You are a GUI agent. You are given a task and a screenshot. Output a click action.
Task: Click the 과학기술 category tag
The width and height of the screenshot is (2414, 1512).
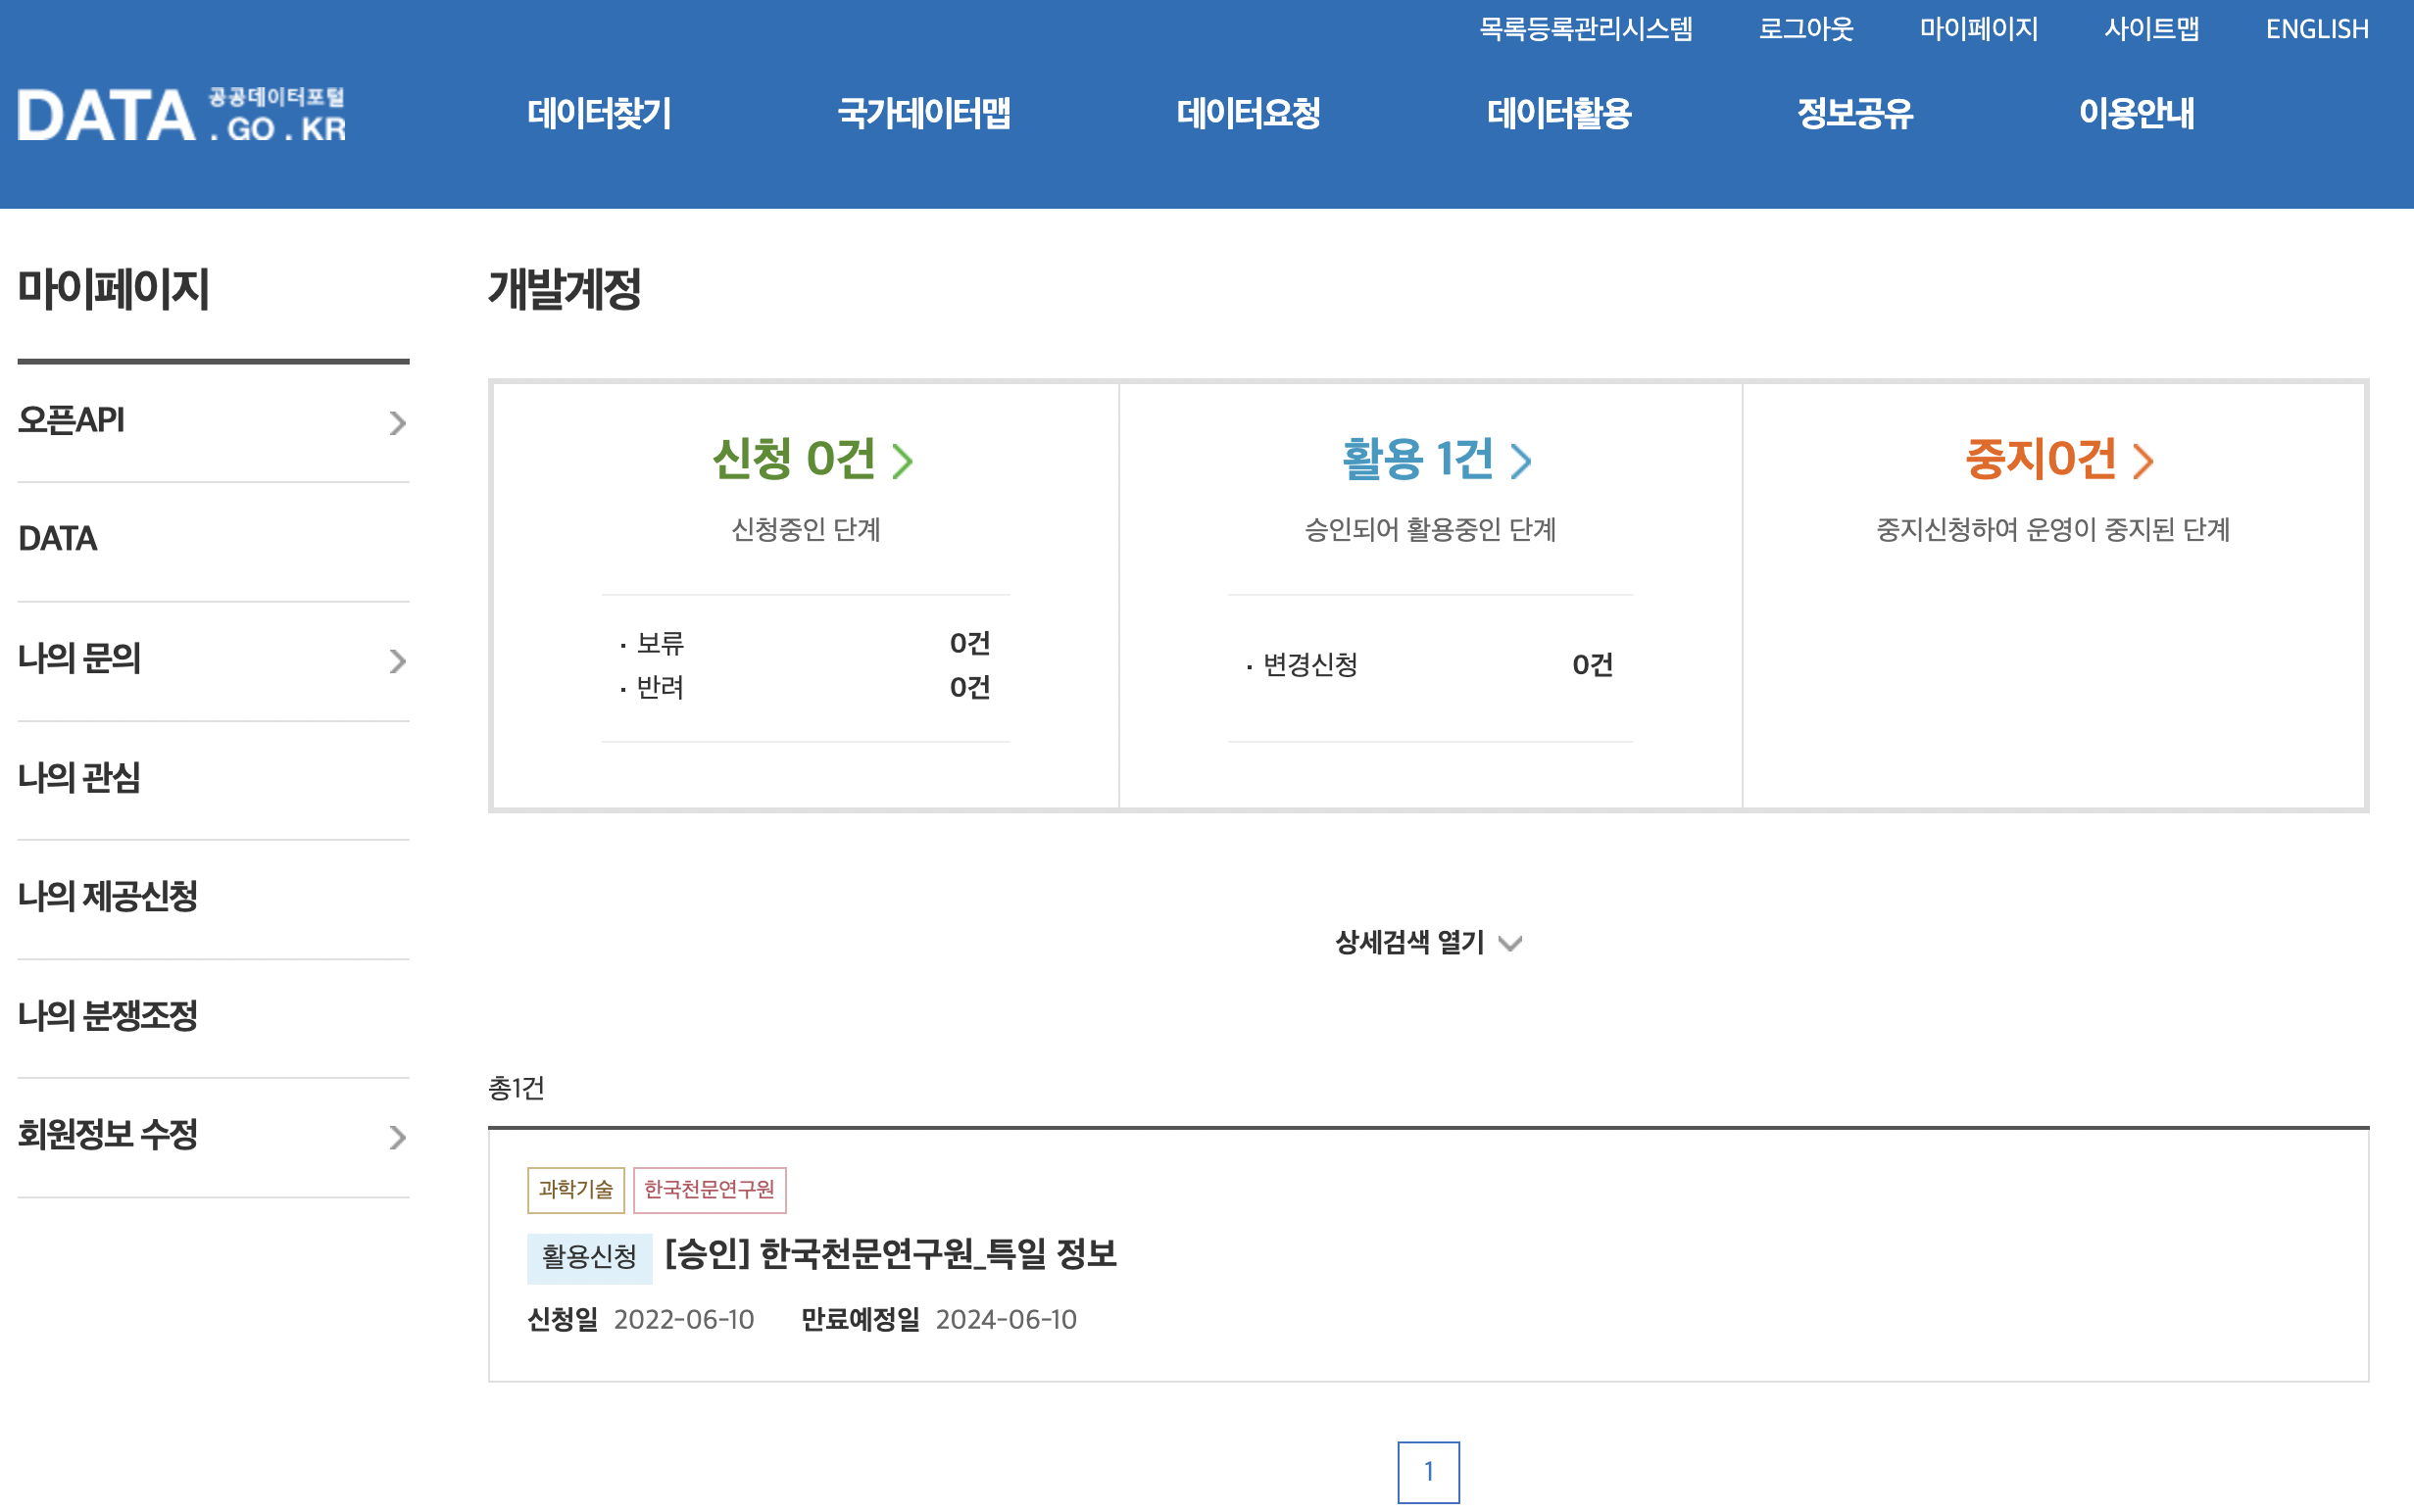(x=575, y=1189)
